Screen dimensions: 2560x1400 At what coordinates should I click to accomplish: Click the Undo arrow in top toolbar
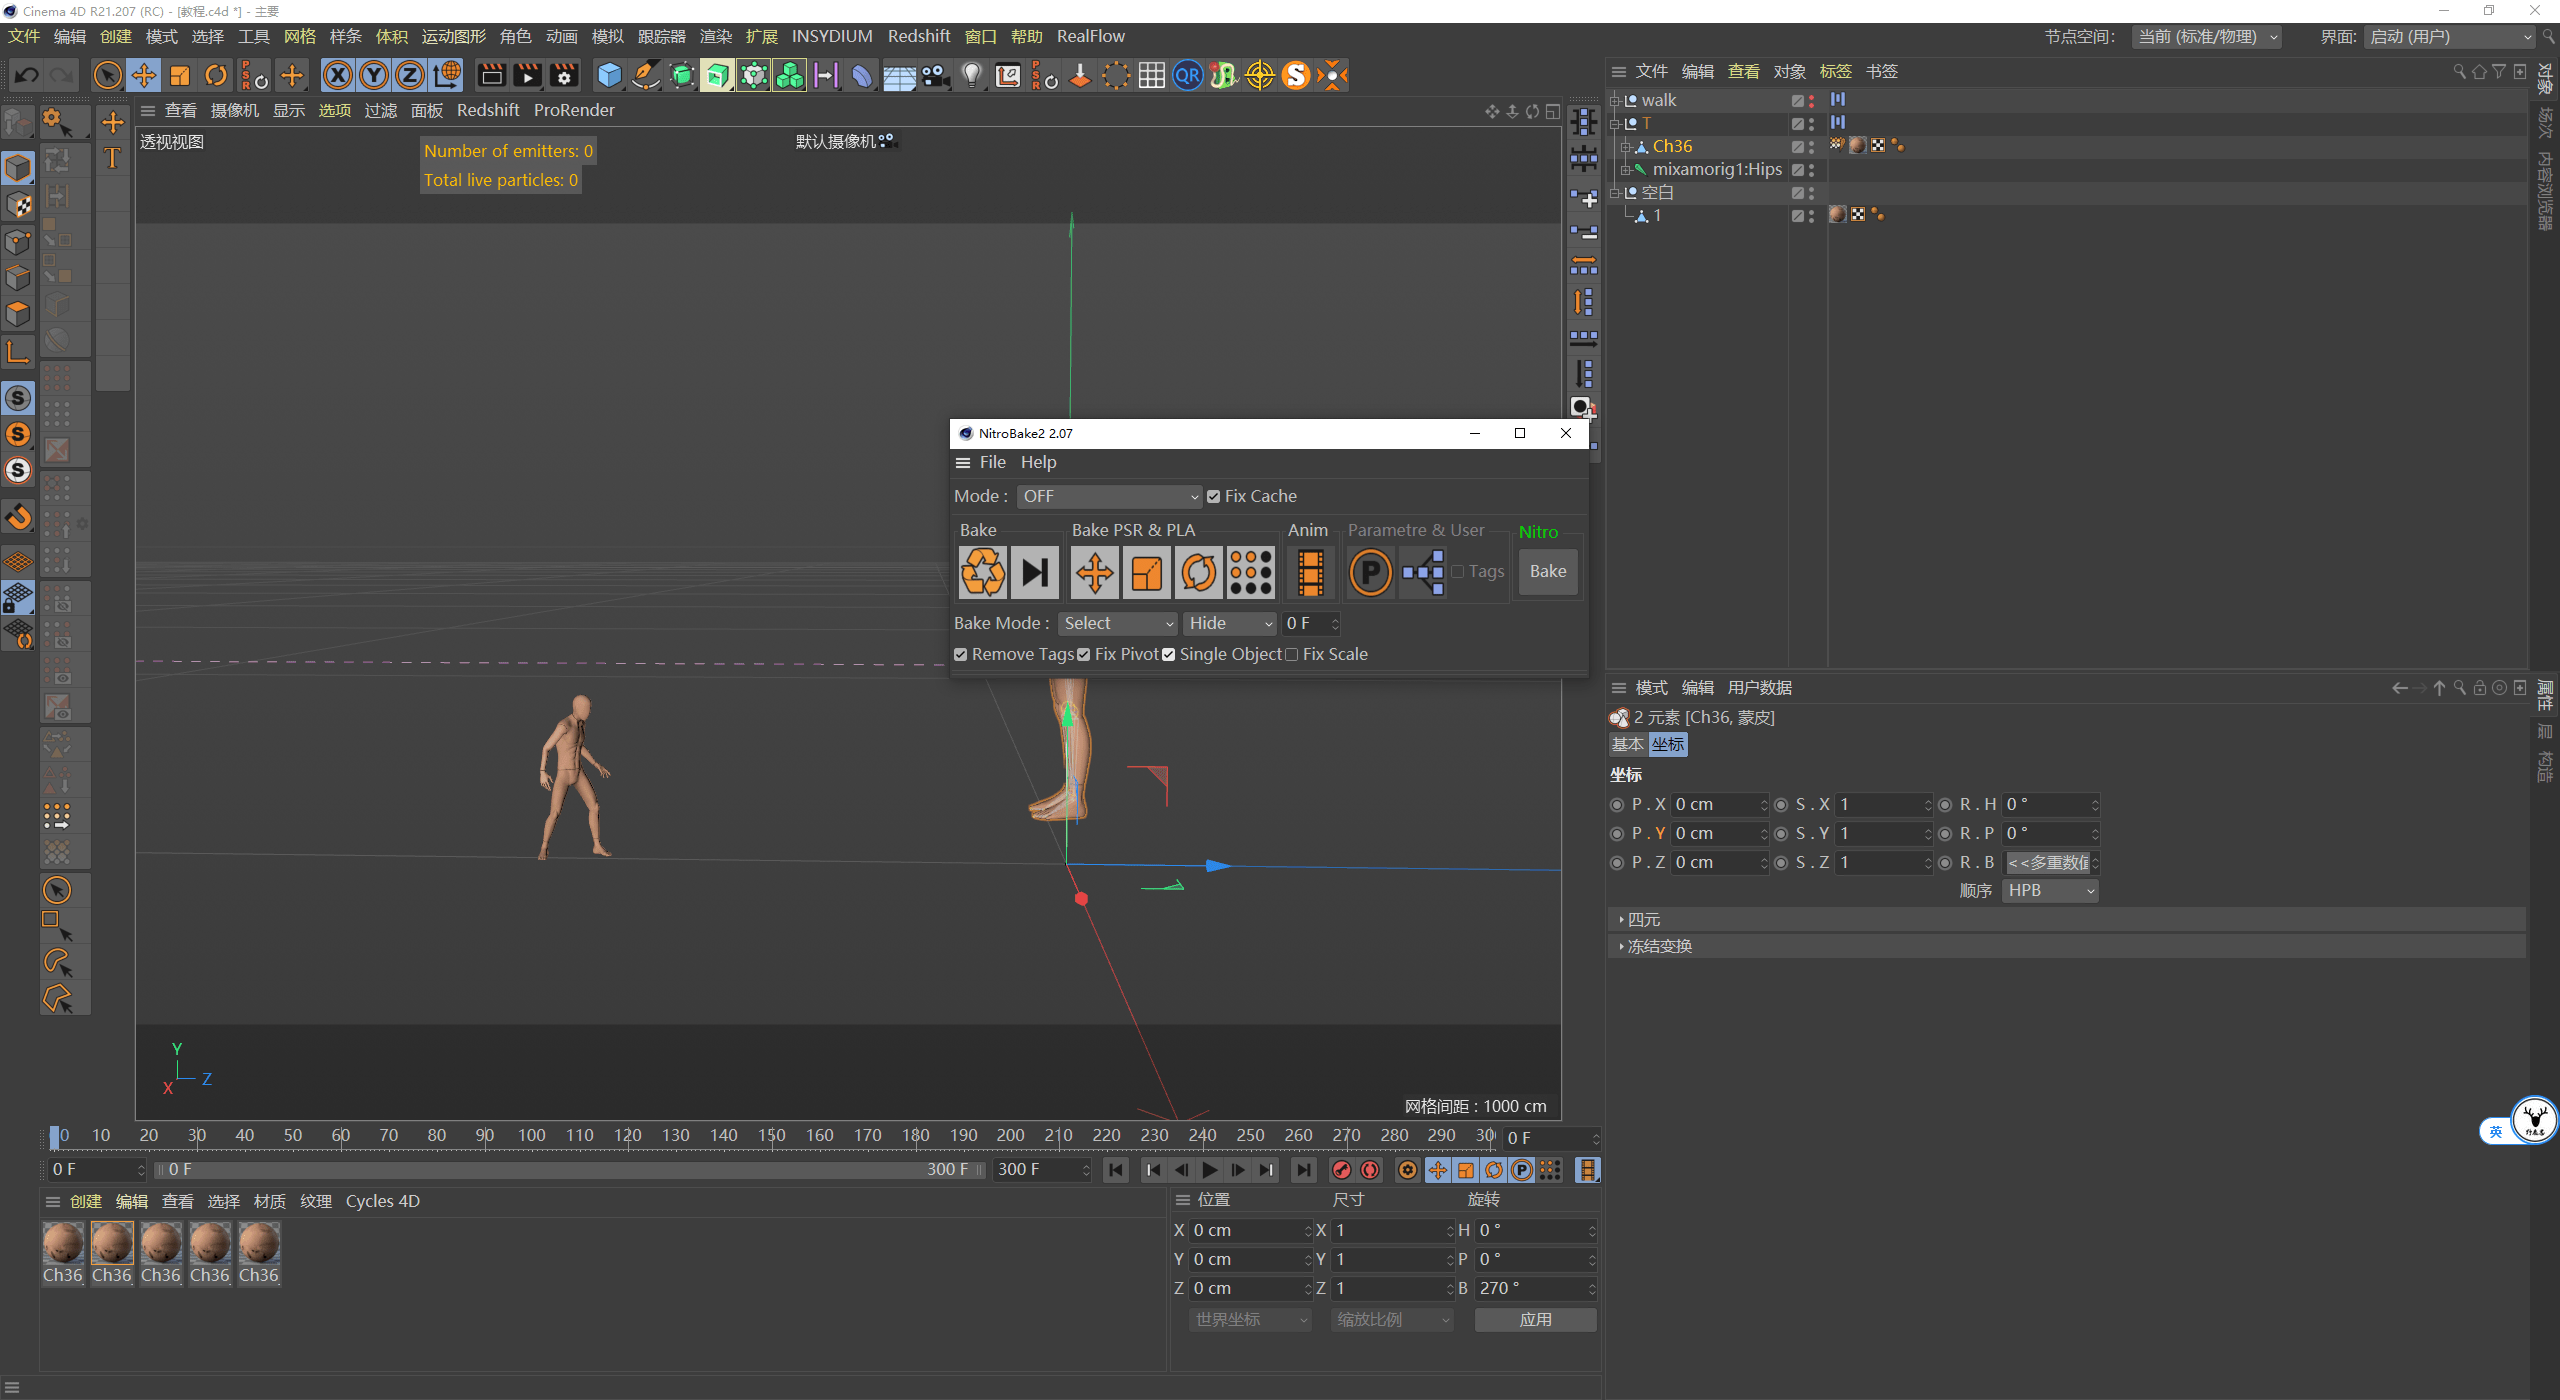click(x=27, y=75)
